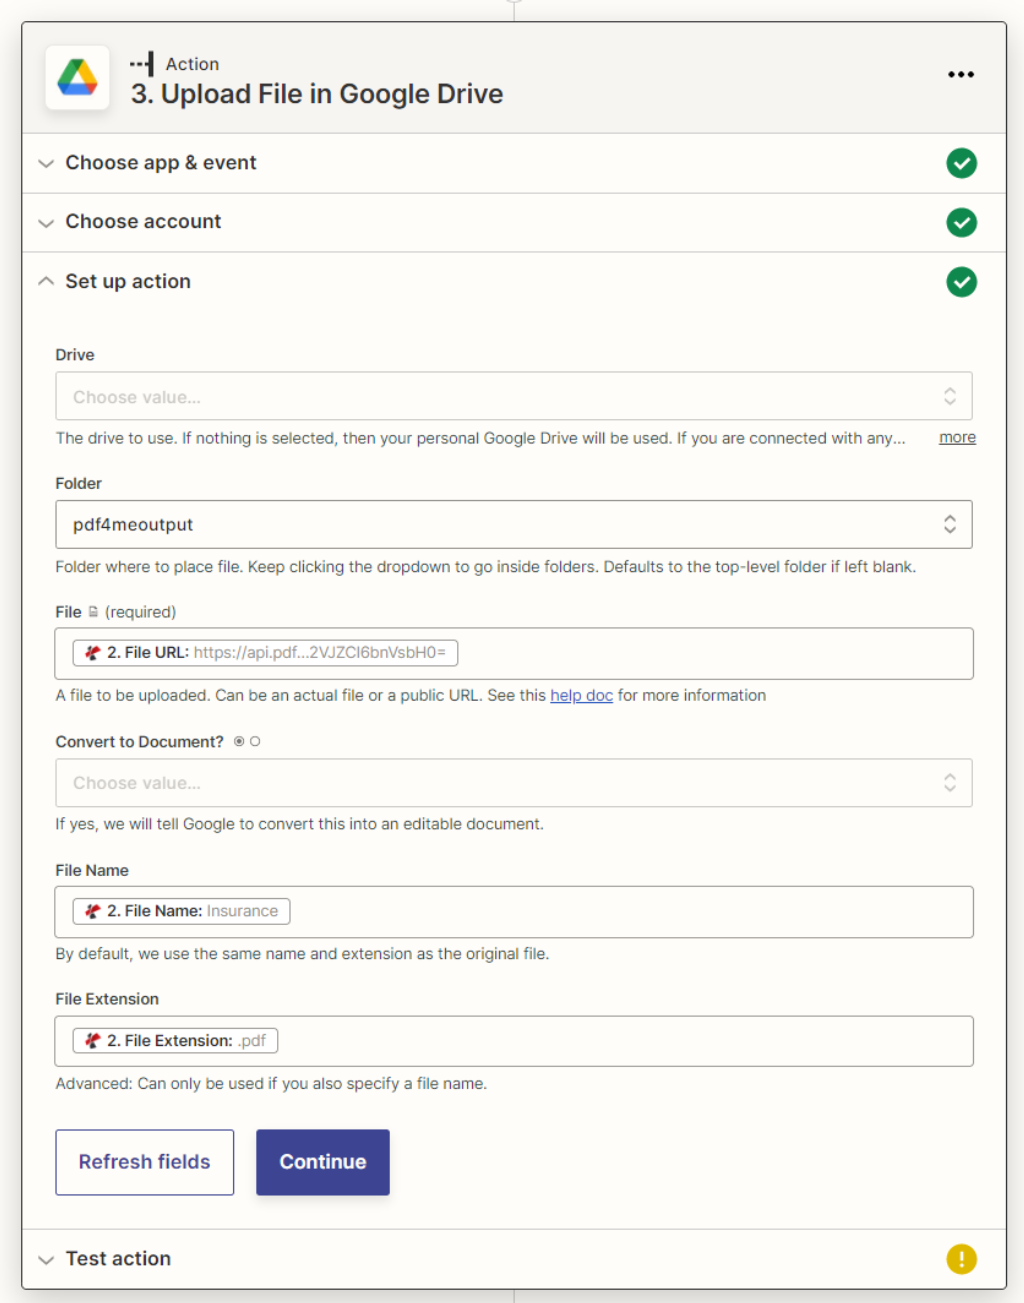This screenshot has width=1024, height=1303.
Task: Click the Drive dropdown arrows
Action: tap(949, 397)
